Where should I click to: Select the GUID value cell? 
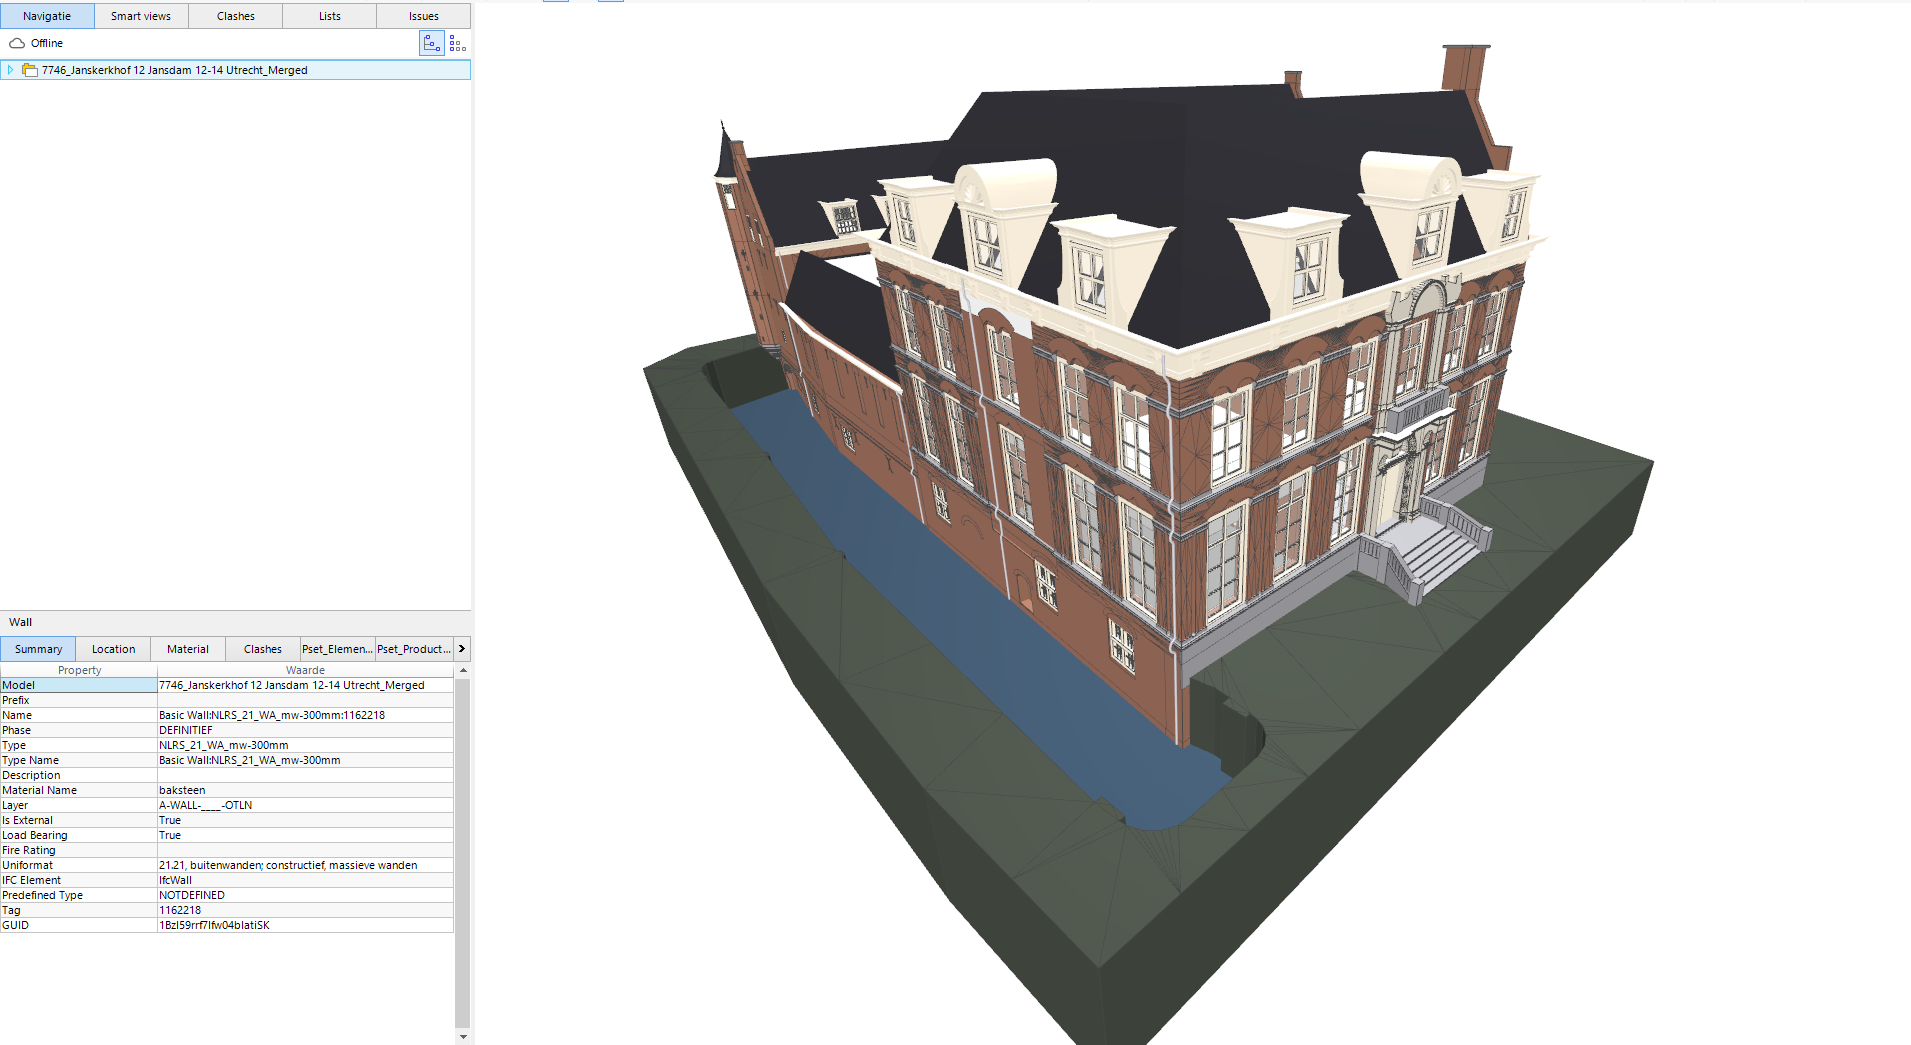305,925
